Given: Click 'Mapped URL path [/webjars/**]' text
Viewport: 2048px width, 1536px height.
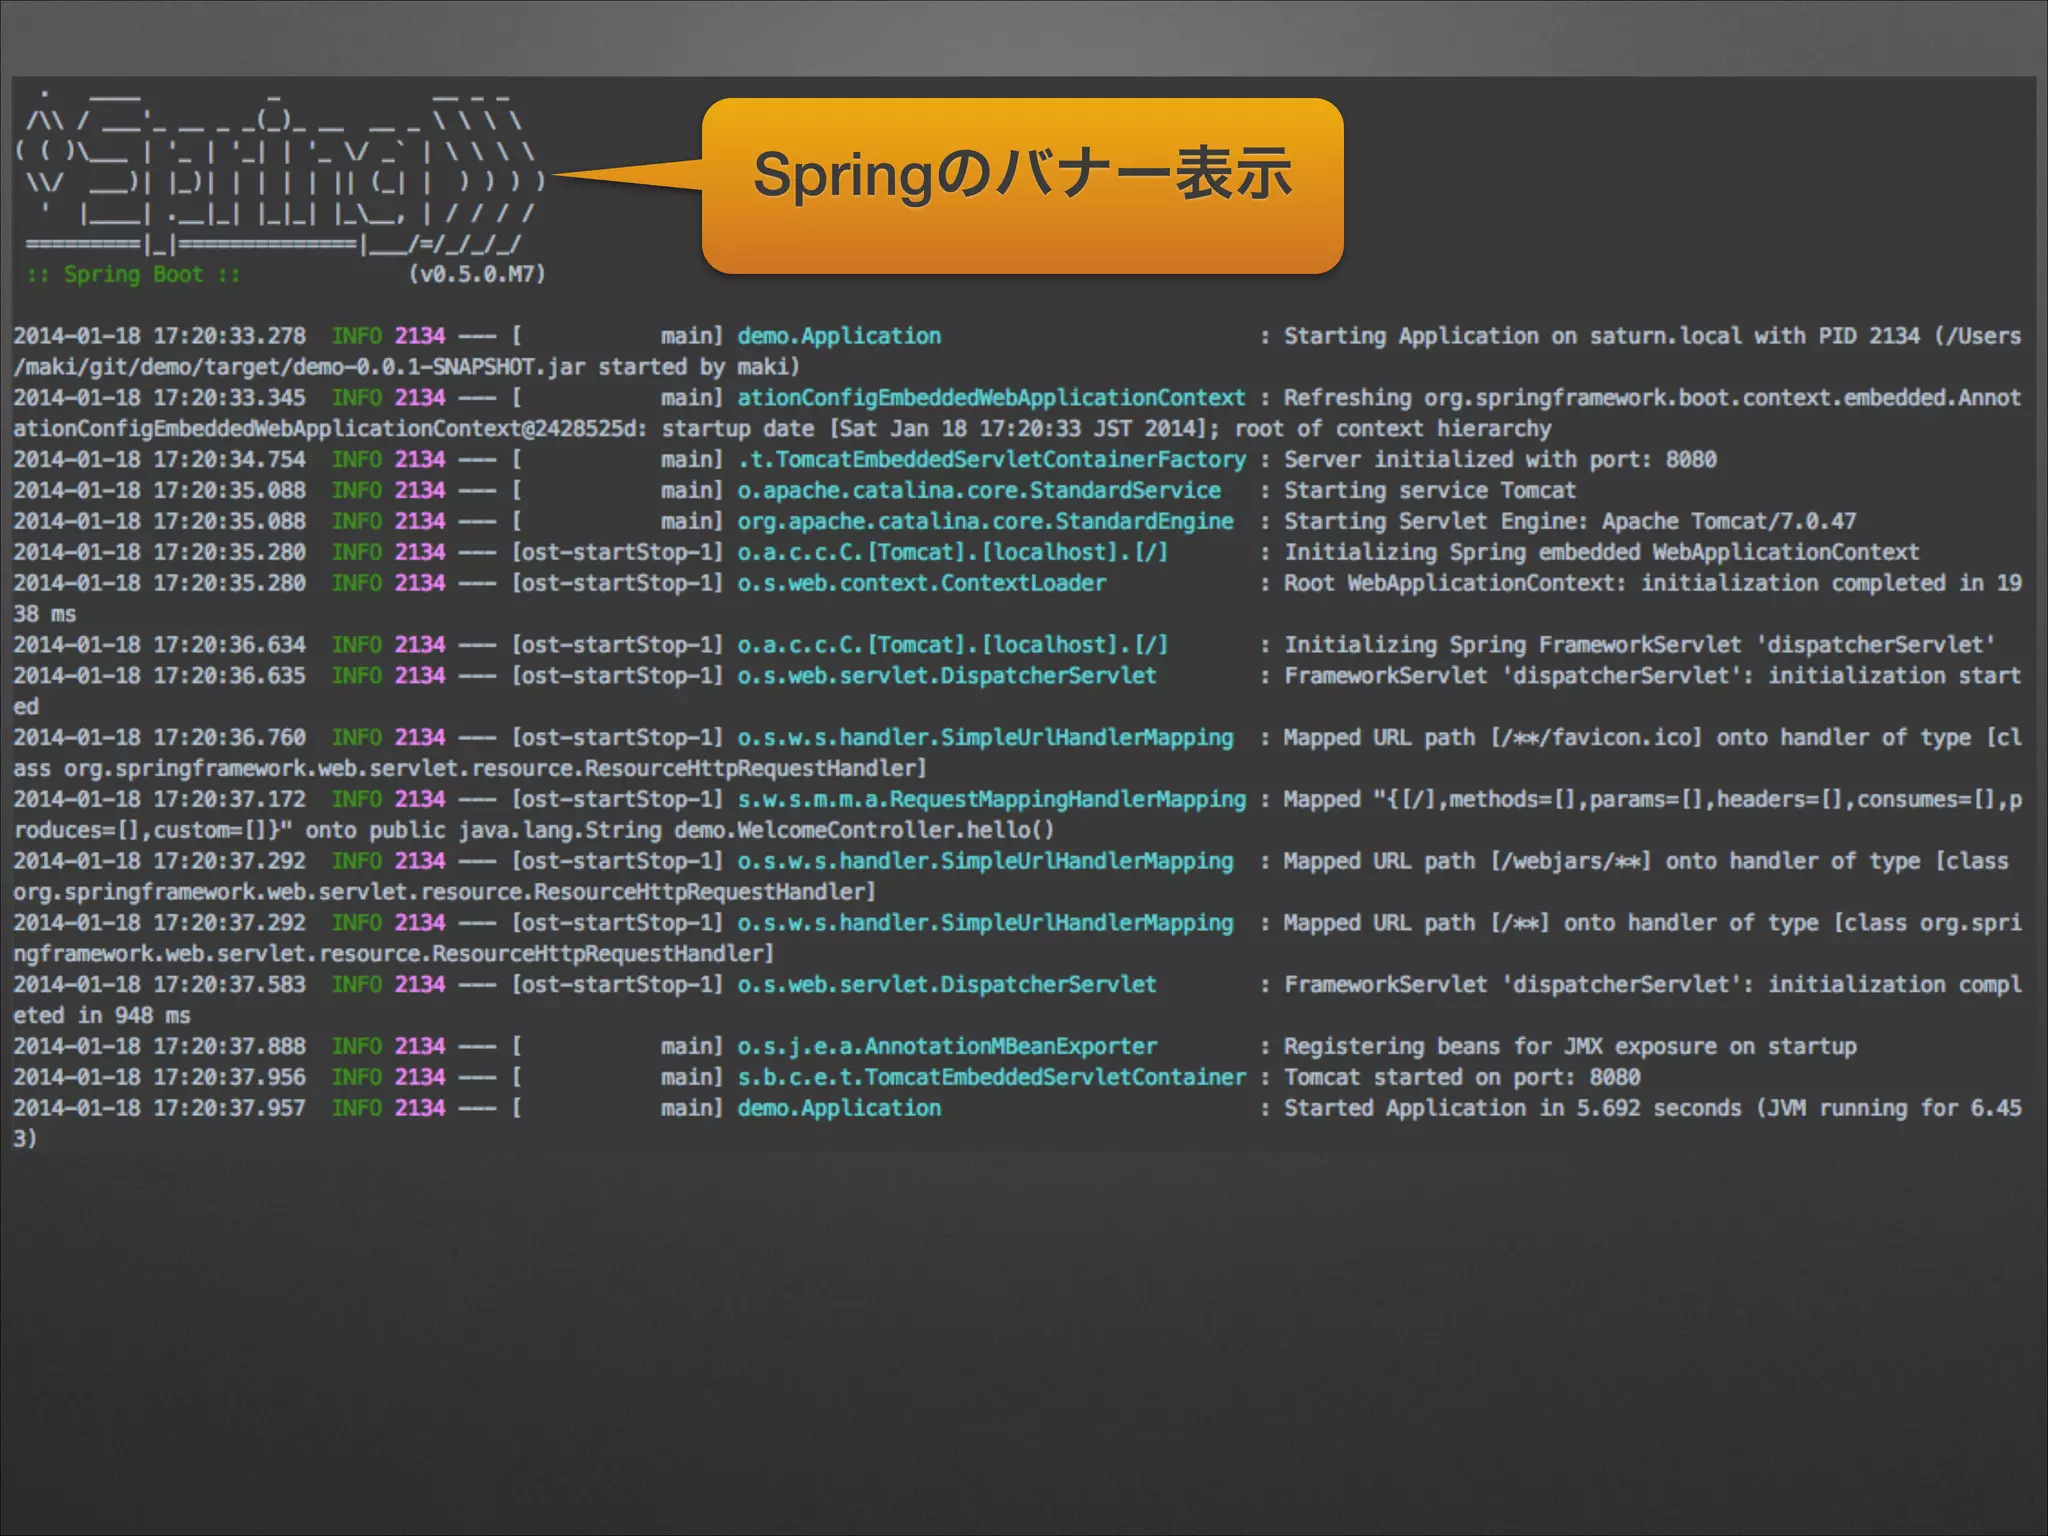Looking at the screenshot, I should click(1467, 861).
